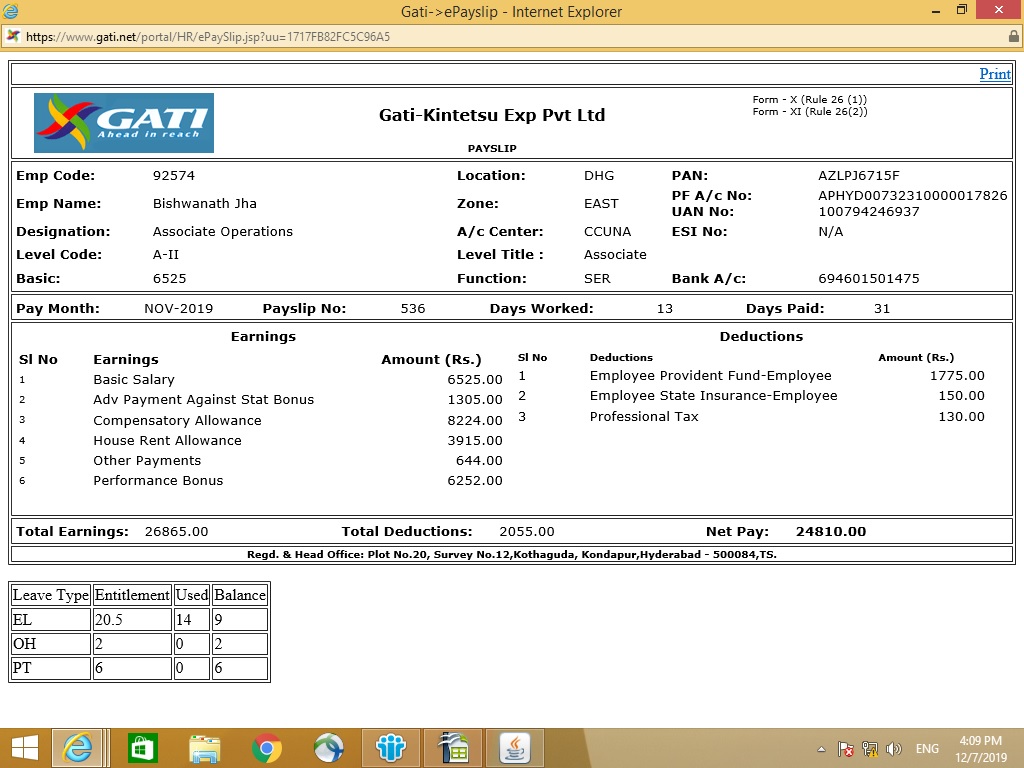Click the site favicon in the address bar
Viewport: 1024px width, 768px height.
12,37
